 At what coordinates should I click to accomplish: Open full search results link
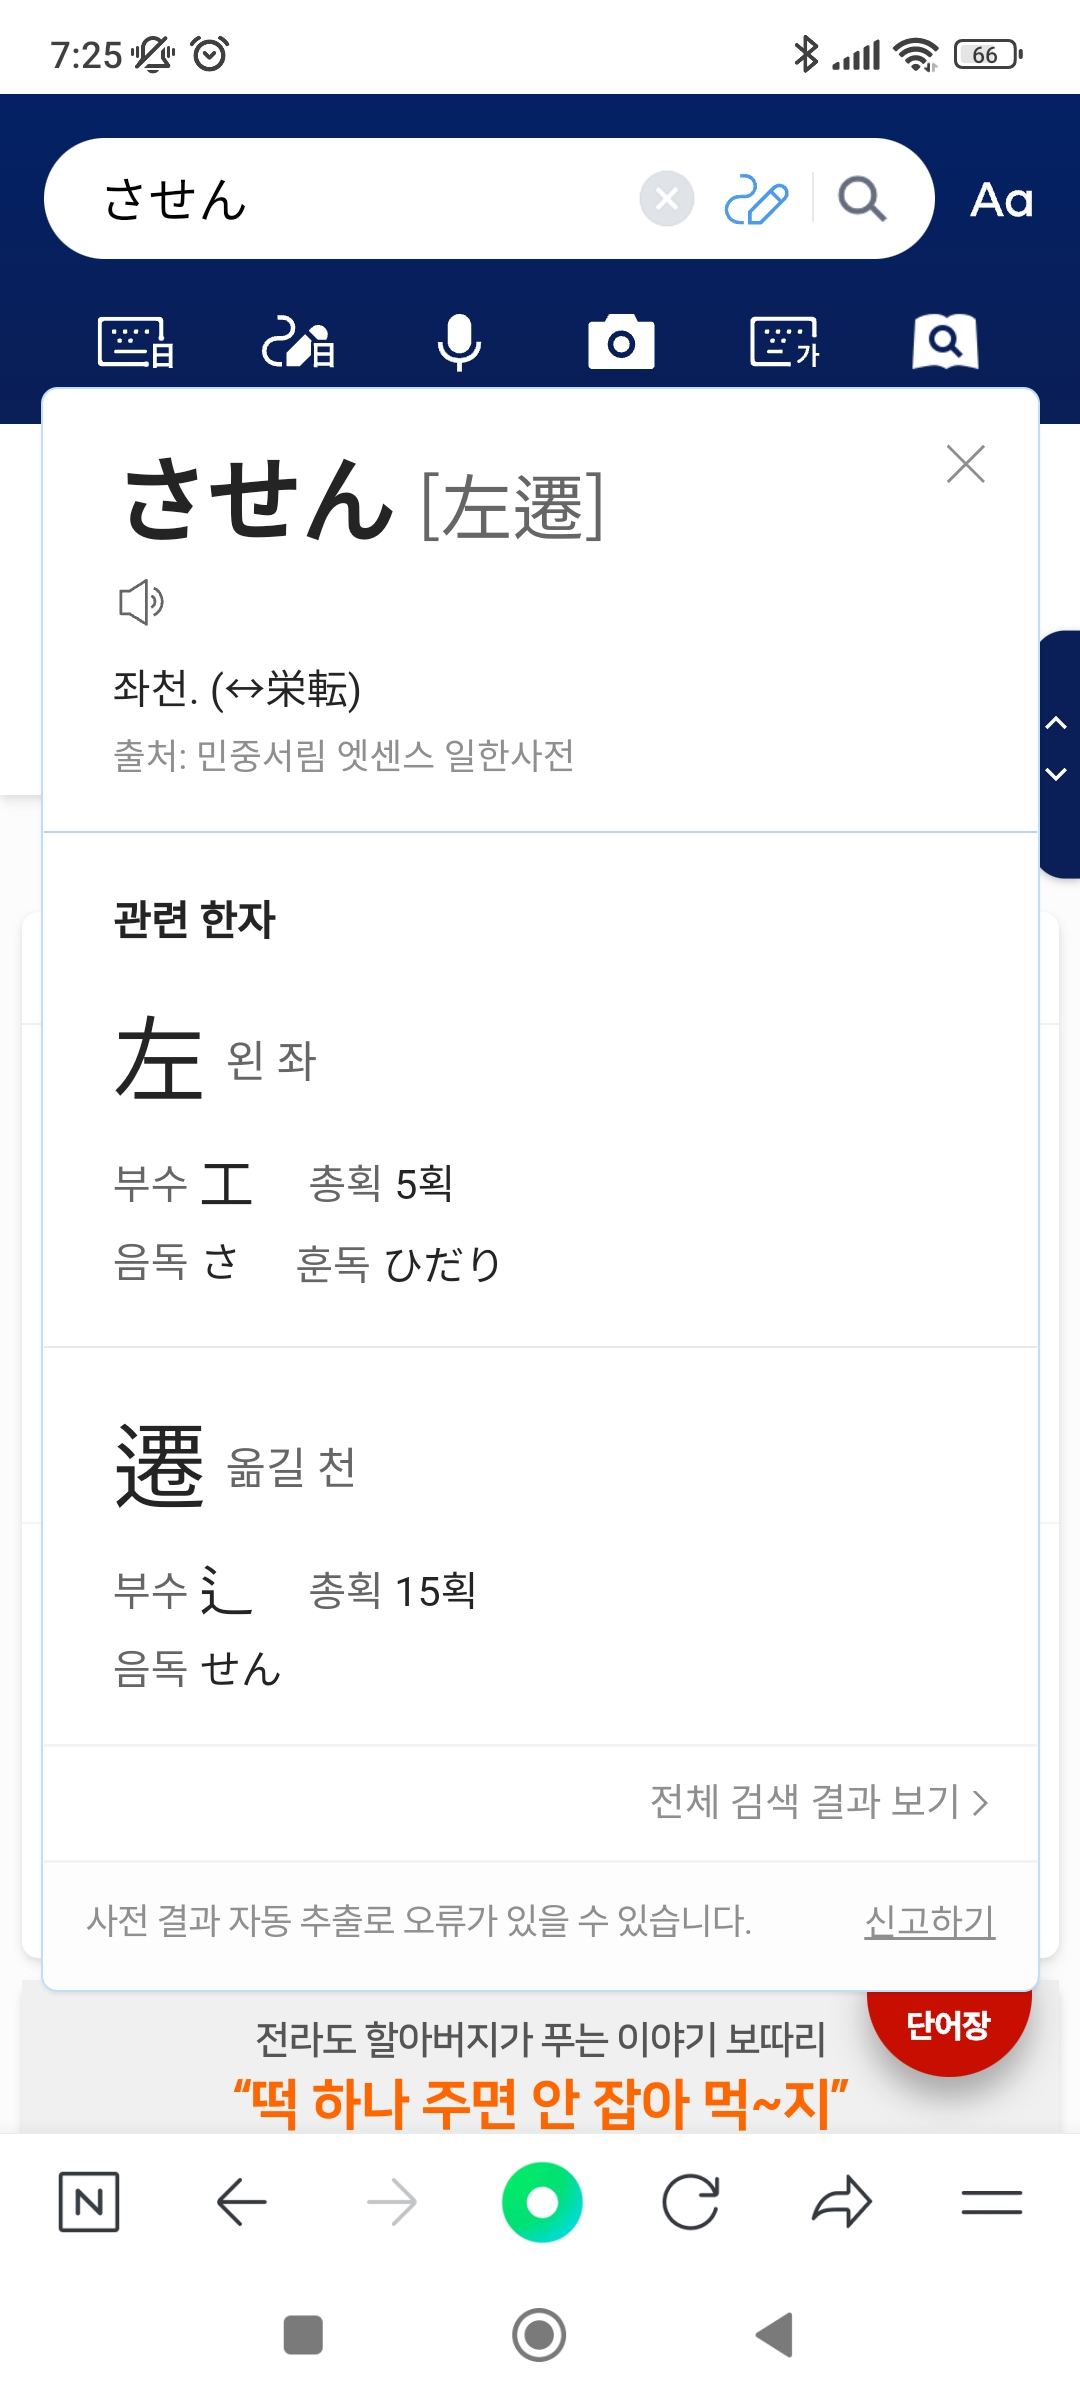(819, 1802)
